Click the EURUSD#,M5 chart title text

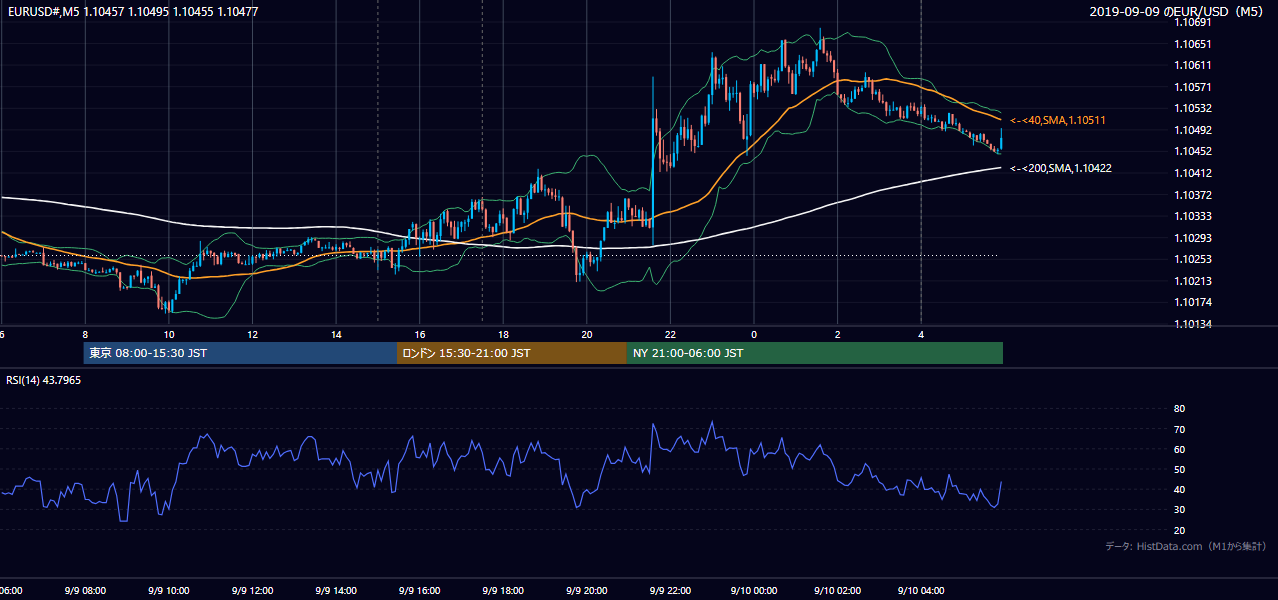132,11
